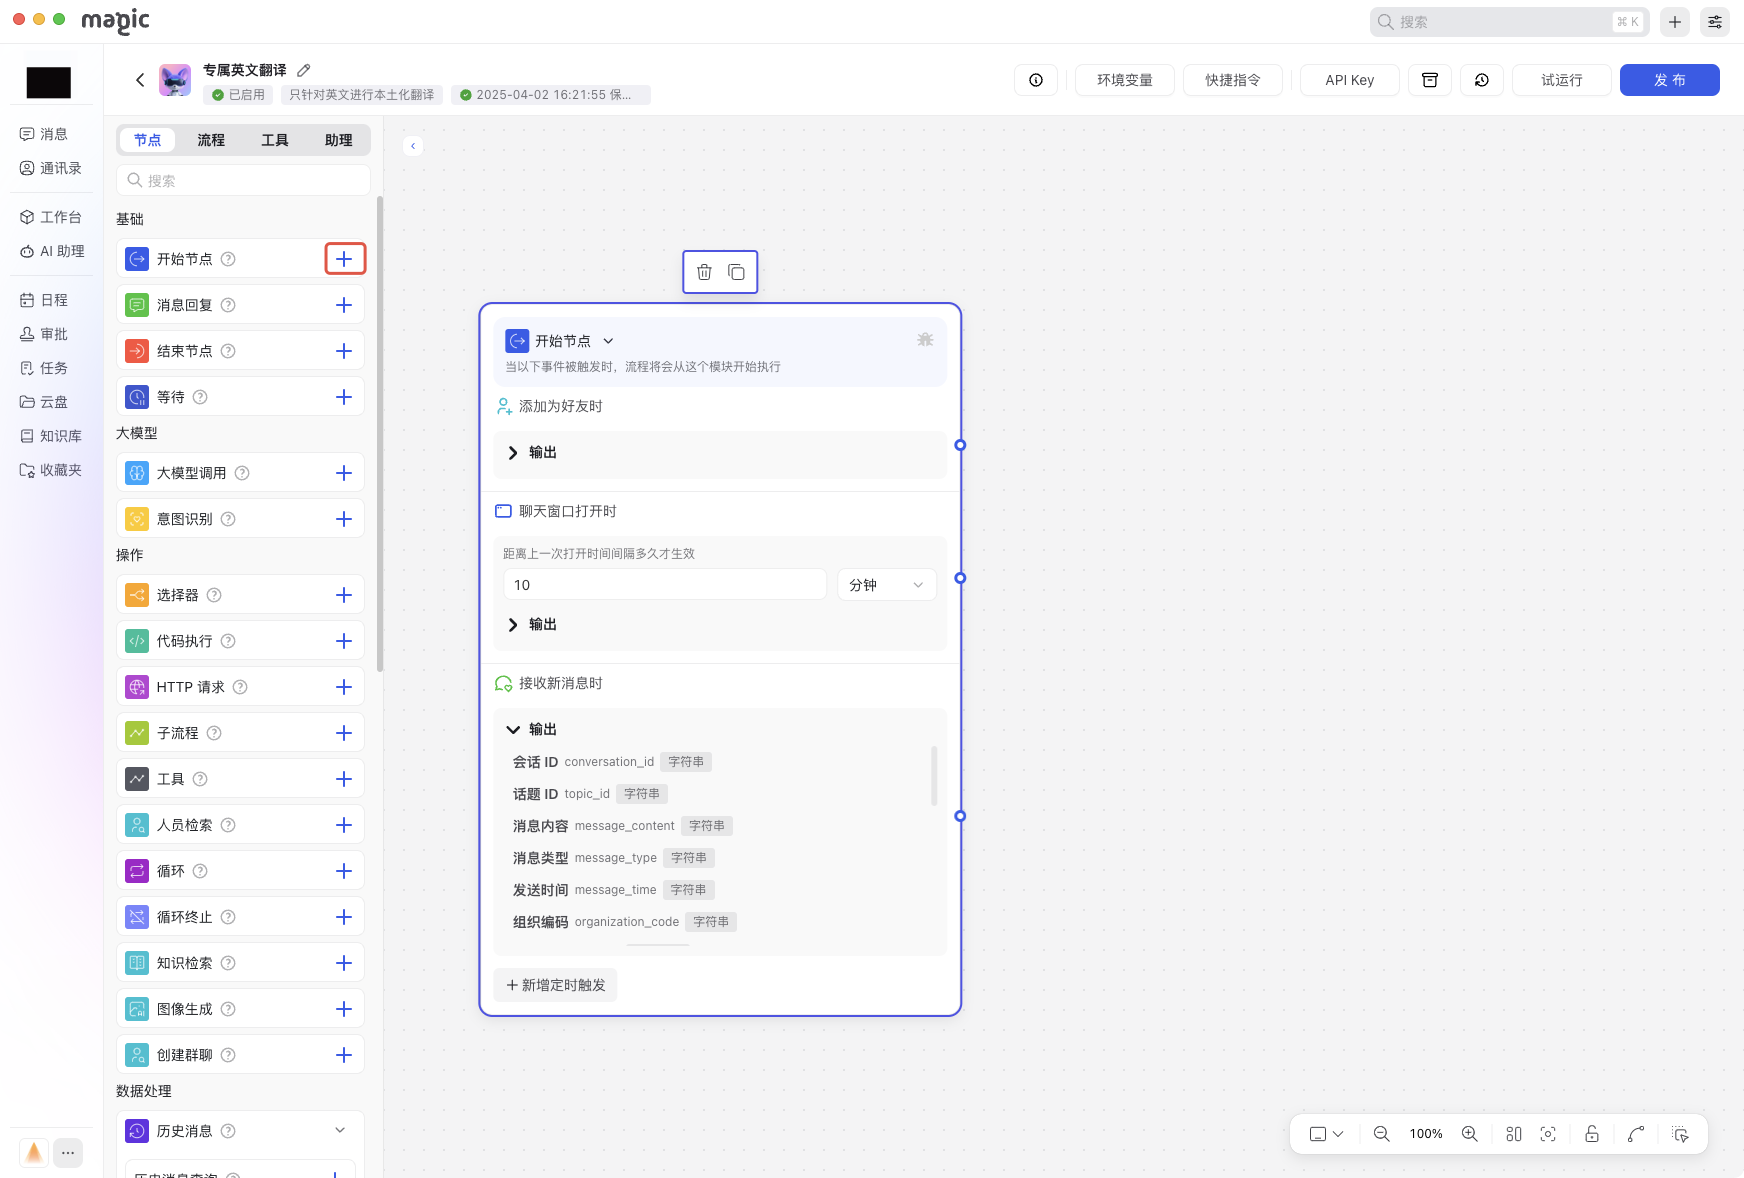
Task: Click the interval value field showing 10
Action: tap(665, 585)
